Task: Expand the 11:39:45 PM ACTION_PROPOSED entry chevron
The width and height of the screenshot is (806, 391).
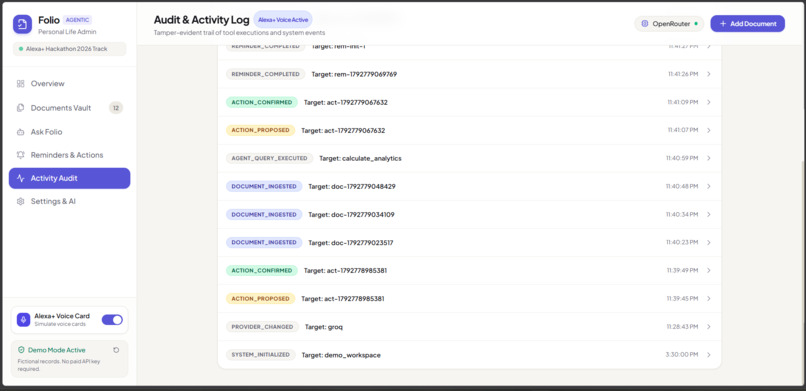Action: point(709,299)
